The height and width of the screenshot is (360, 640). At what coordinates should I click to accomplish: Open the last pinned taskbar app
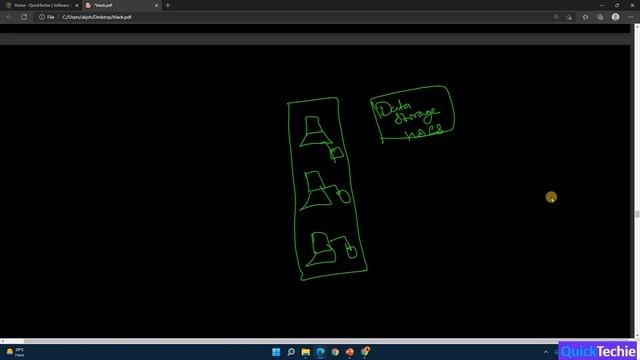tap(365, 352)
